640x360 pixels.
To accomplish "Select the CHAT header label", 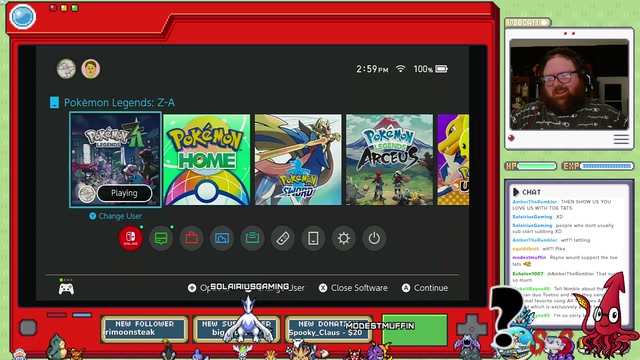I will pos(531,192).
